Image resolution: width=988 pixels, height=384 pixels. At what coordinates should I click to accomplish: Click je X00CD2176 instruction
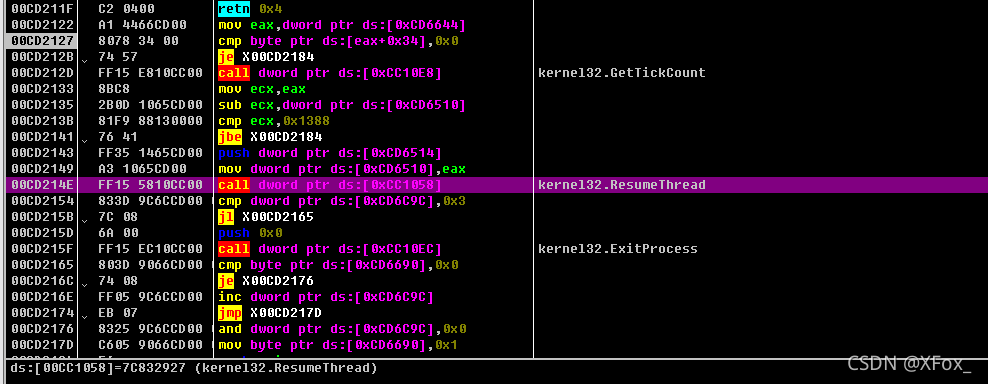(266, 281)
